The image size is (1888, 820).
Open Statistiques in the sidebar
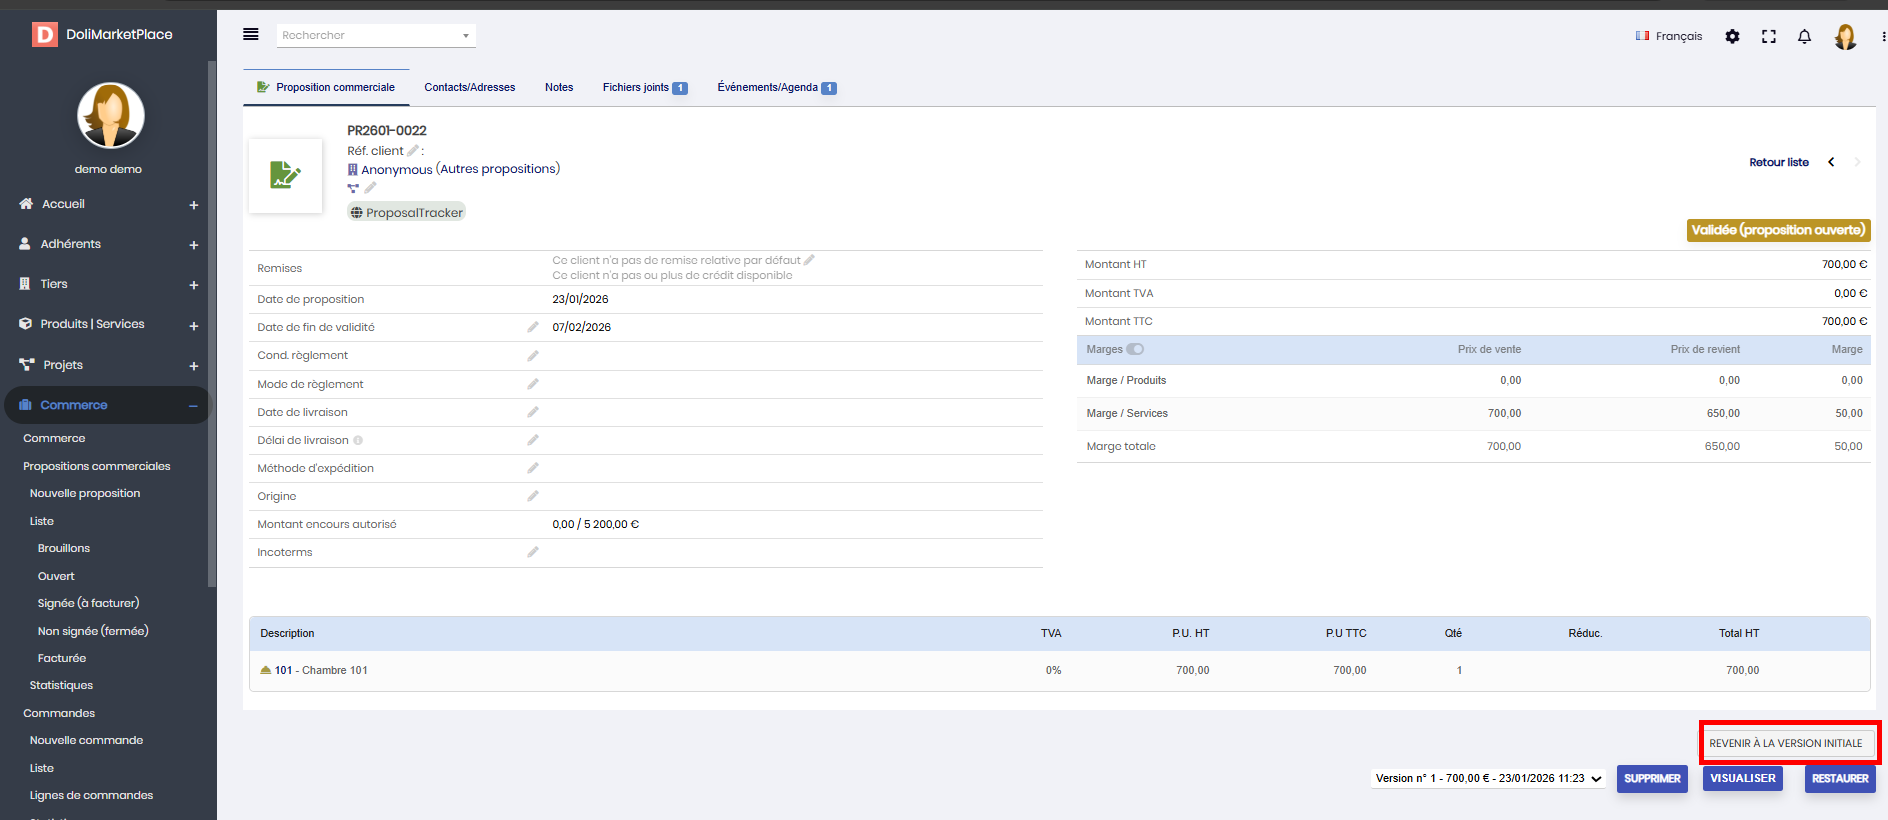point(61,685)
